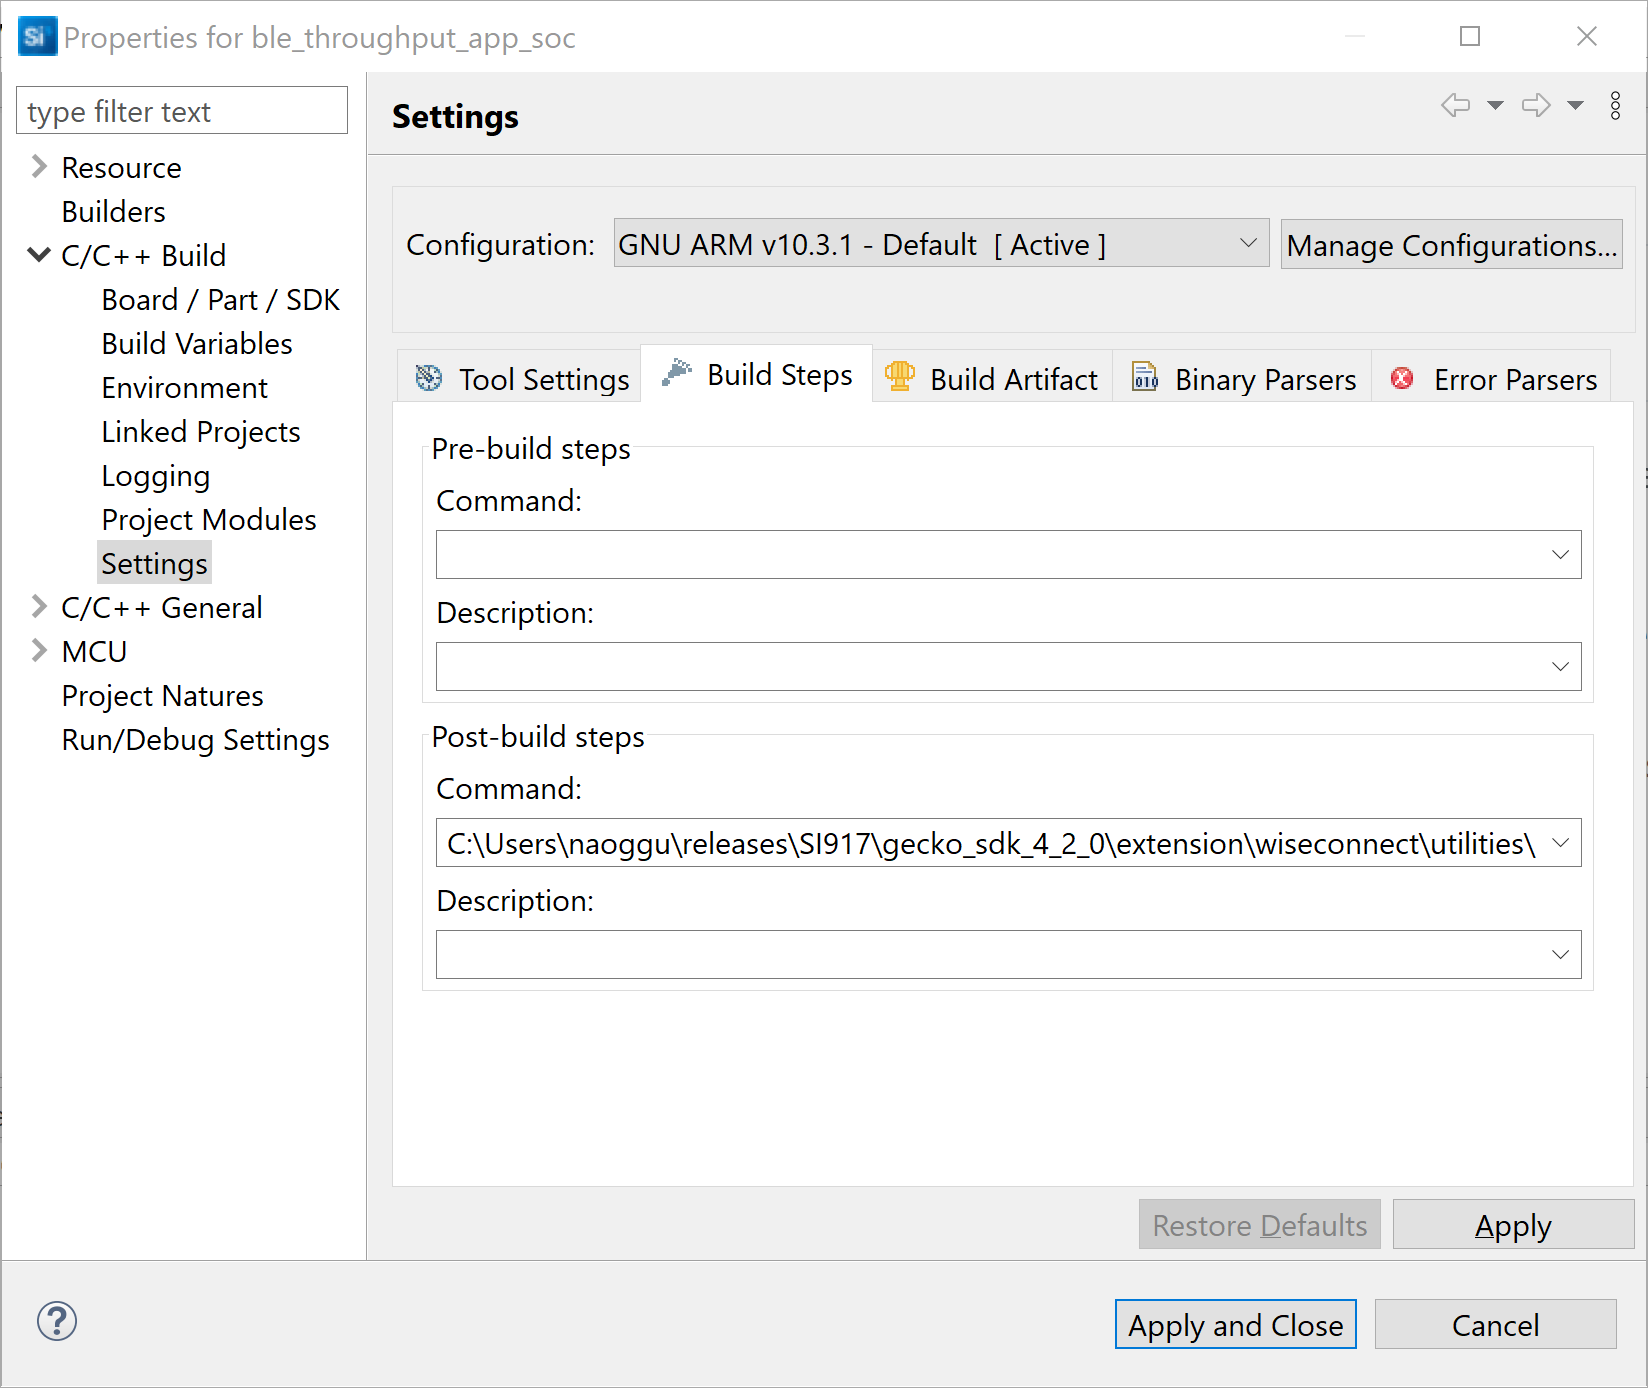1648x1388 pixels.
Task: Open the Build Artifact tab
Action: point(992,378)
